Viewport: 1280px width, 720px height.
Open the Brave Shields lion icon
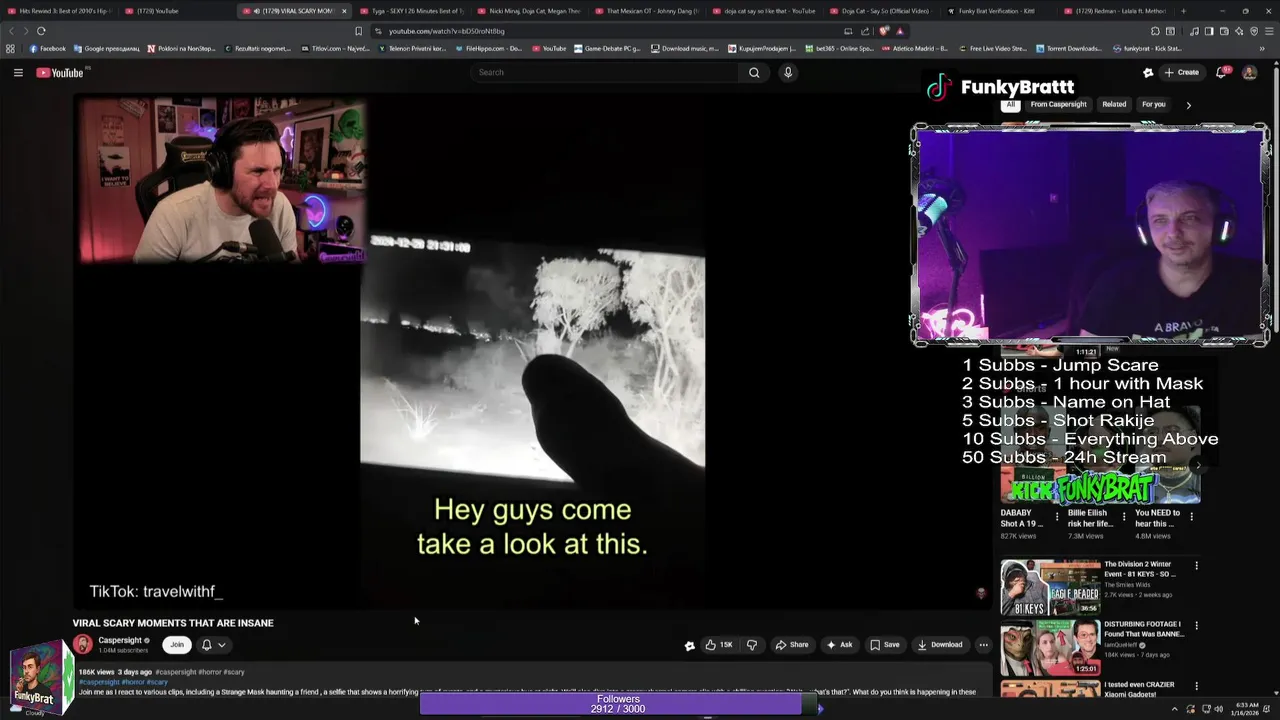[x=884, y=31]
